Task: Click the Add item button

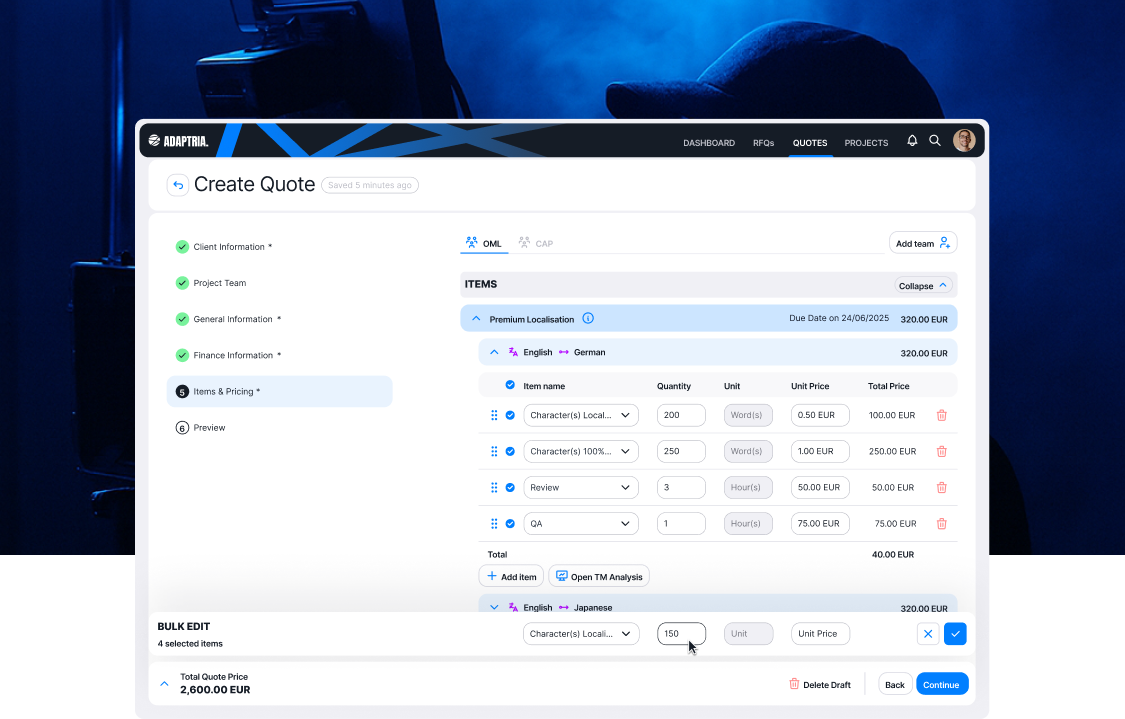Action: (512, 576)
